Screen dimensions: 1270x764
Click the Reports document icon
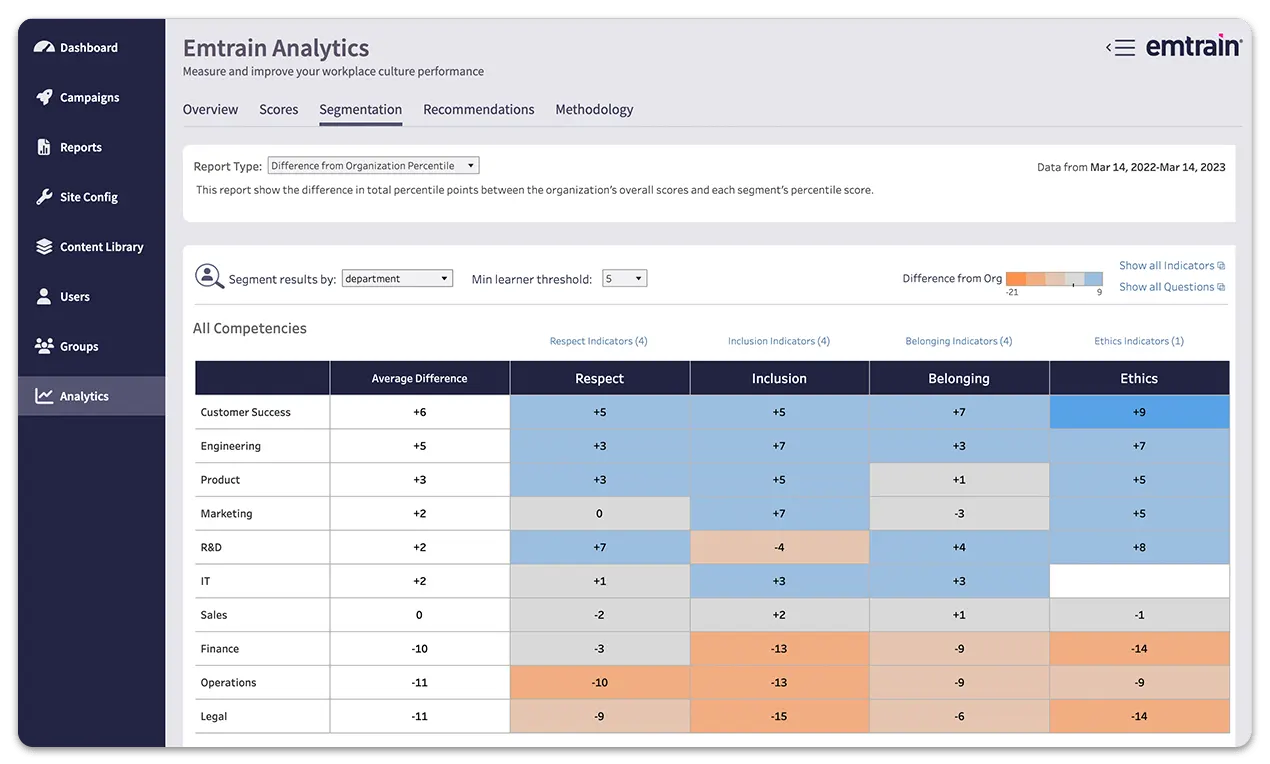coord(44,147)
